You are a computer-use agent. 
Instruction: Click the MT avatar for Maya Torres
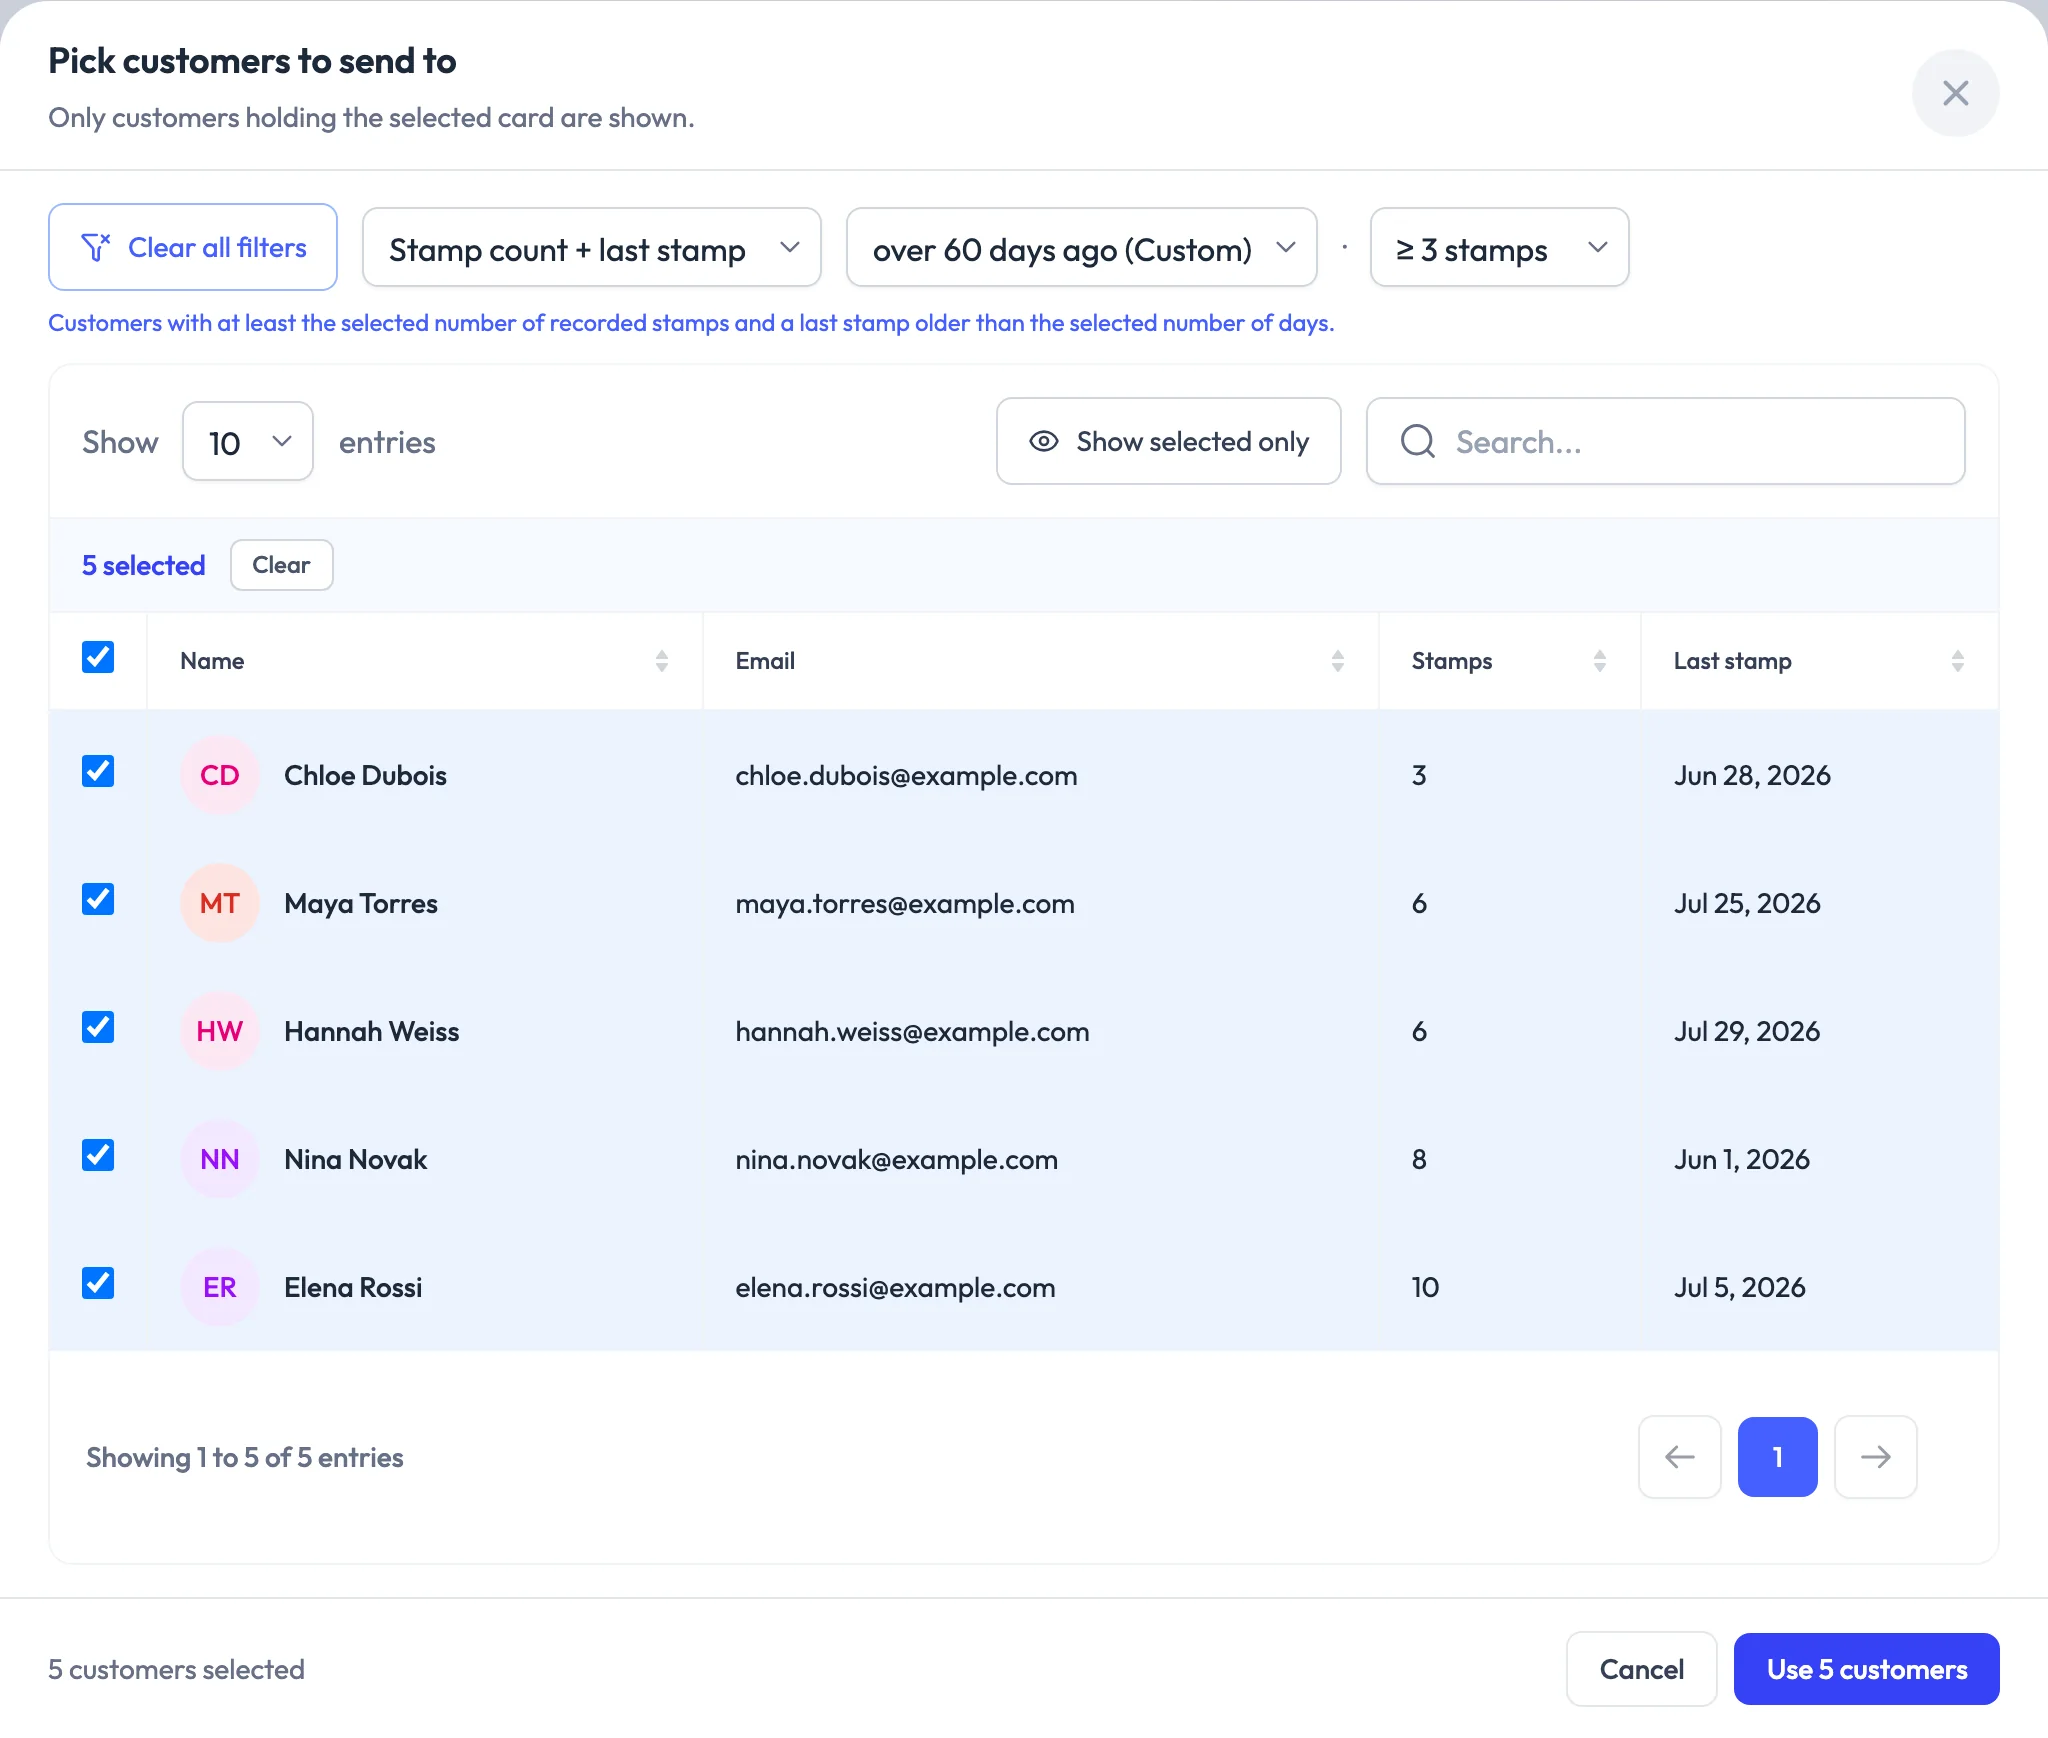pos(220,903)
